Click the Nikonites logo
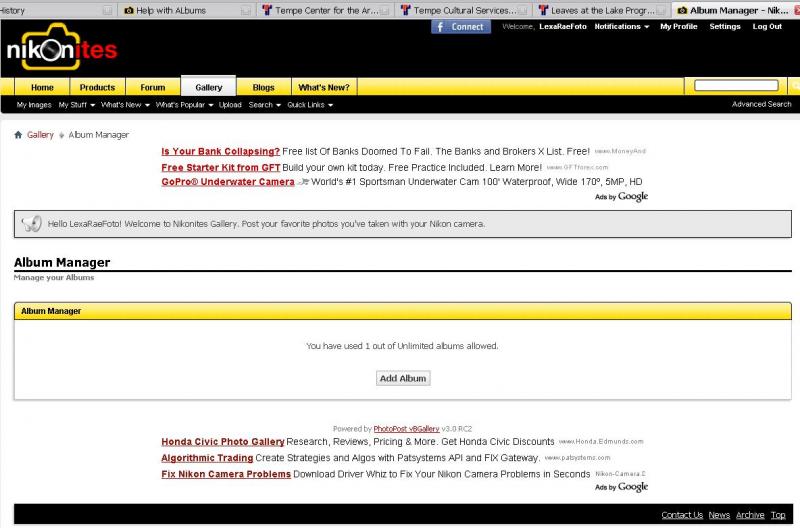The image size is (800, 528). 62,49
